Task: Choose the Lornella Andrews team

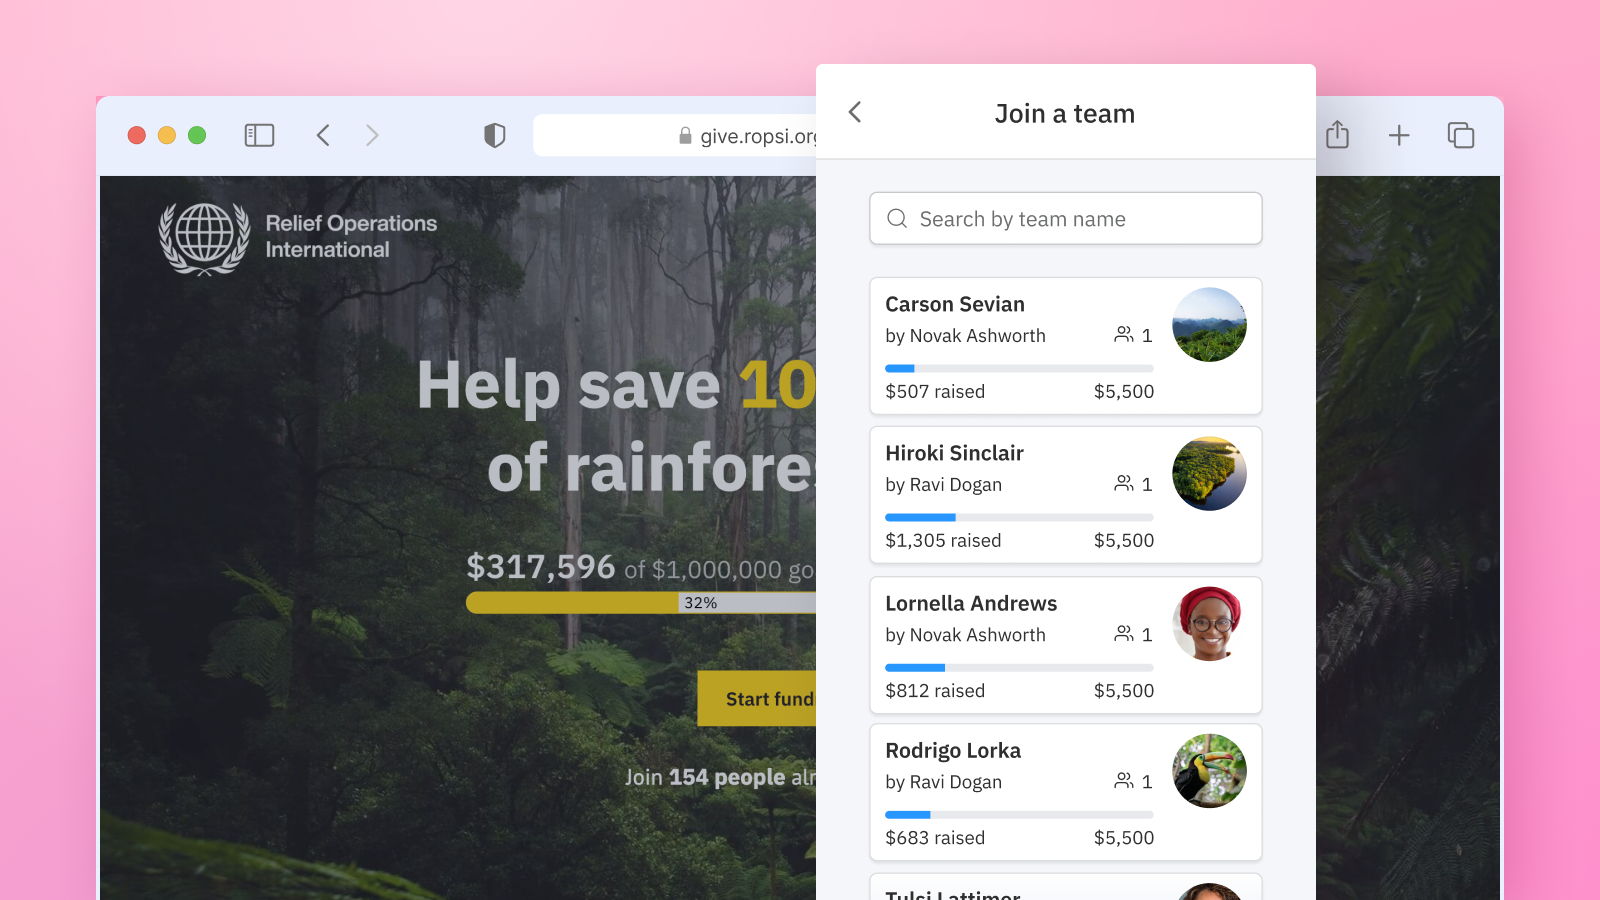Action: pyautogui.click(x=1020, y=645)
